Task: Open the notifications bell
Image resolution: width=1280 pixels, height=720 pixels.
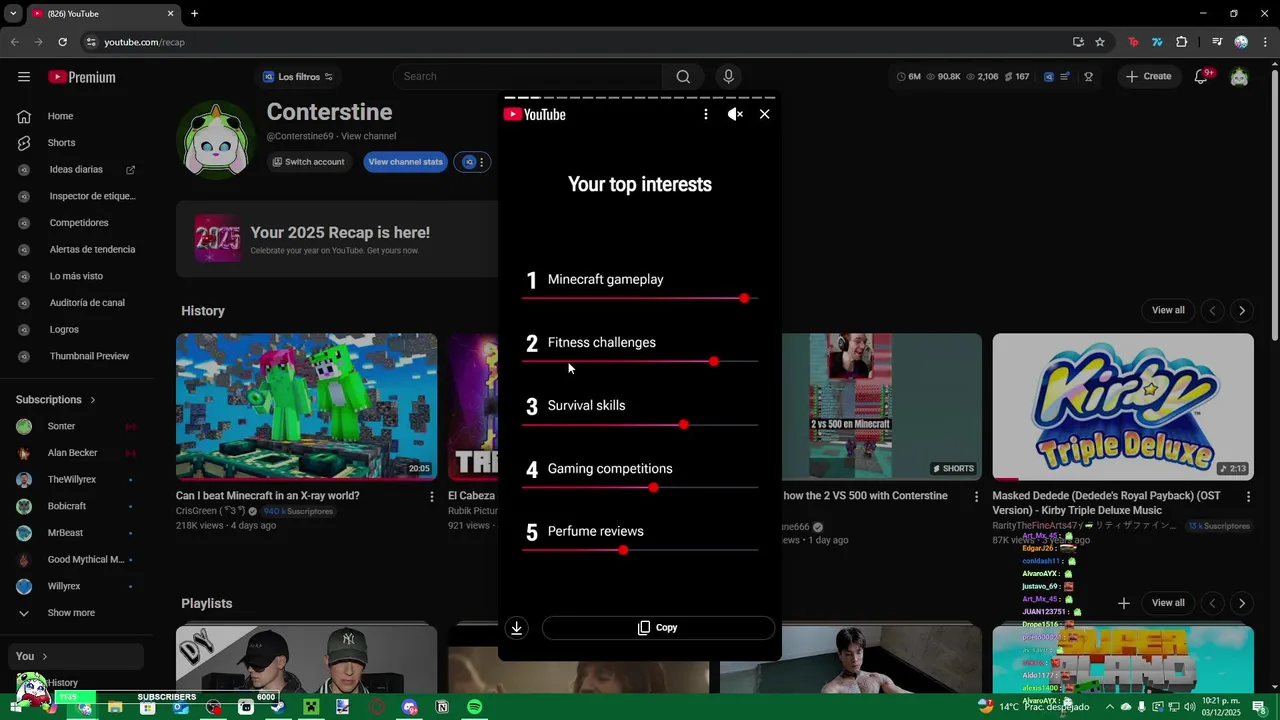Action: tap(1202, 77)
